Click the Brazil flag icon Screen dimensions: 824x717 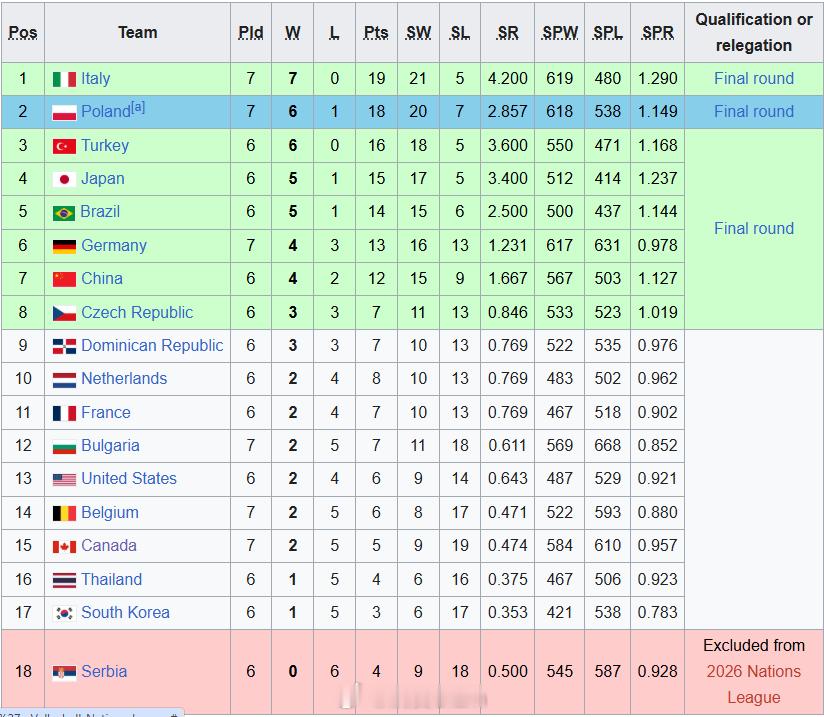coord(64,212)
